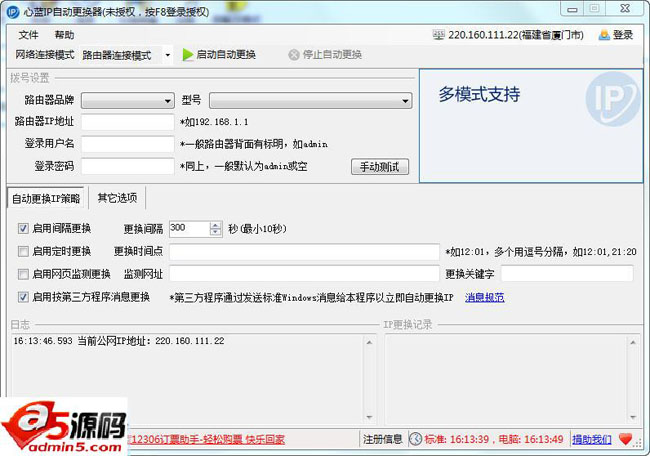Screen dimensions: 650x456
Task: Toggle 启用按第三方程序消息更换 checkbox
Action: pyautogui.click(x=23, y=297)
